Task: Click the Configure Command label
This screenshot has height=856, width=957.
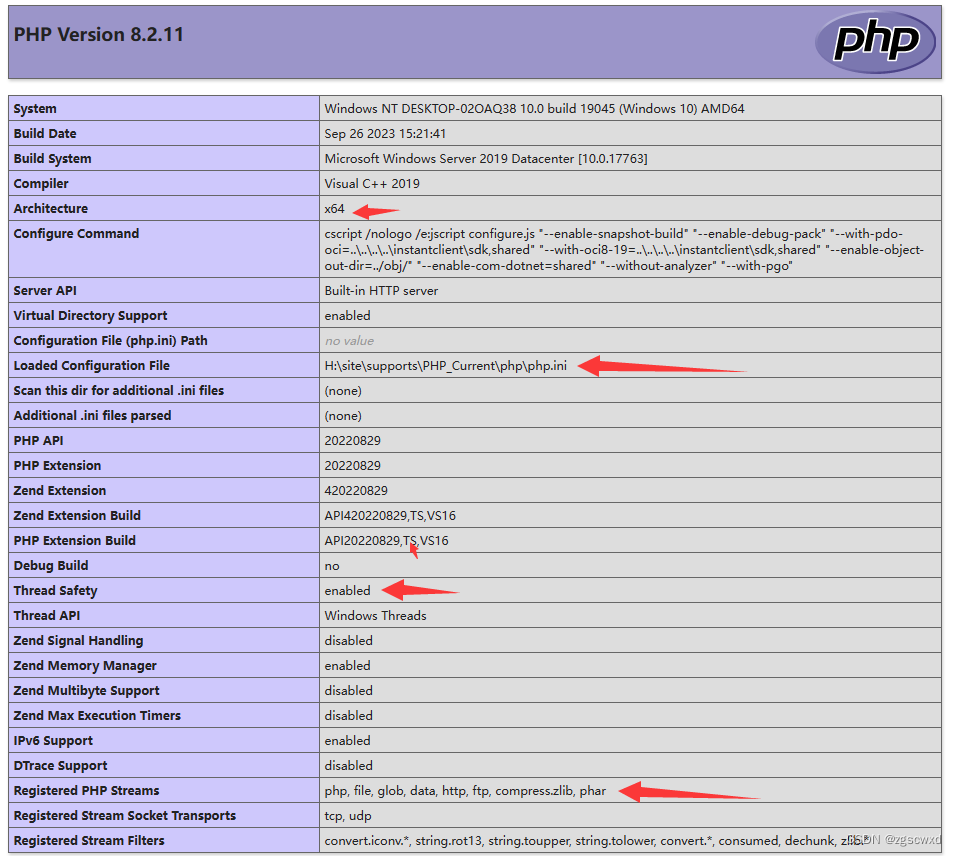Action: pos(76,234)
